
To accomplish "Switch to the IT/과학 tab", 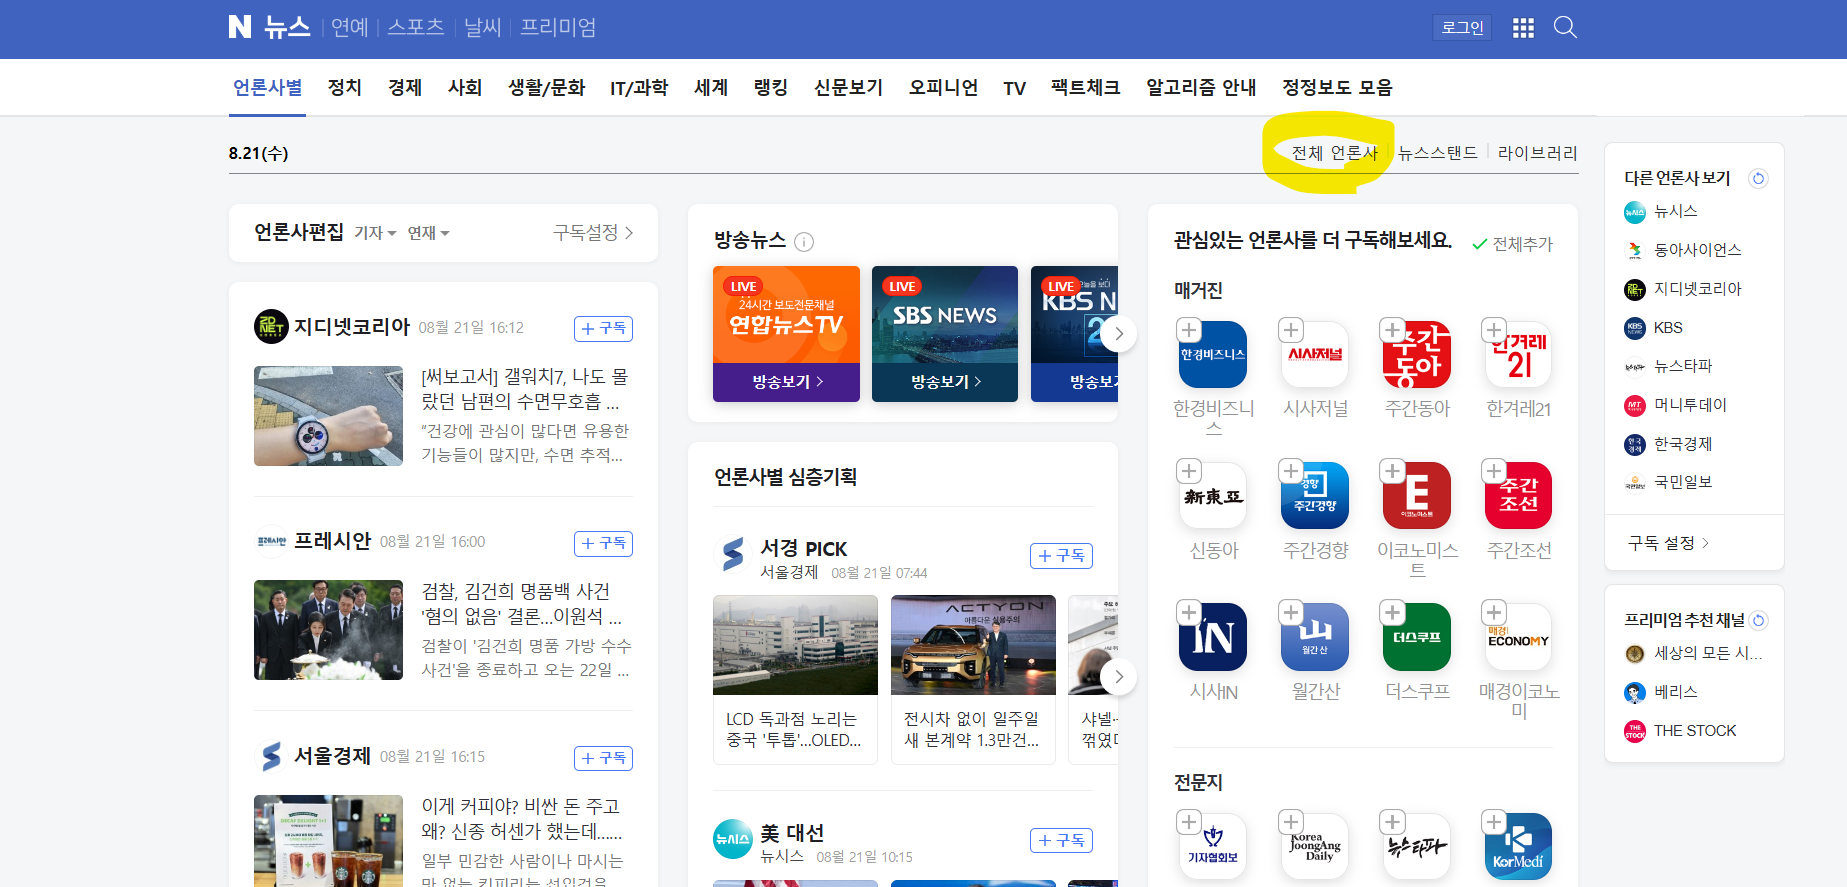I will [x=639, y=87].
